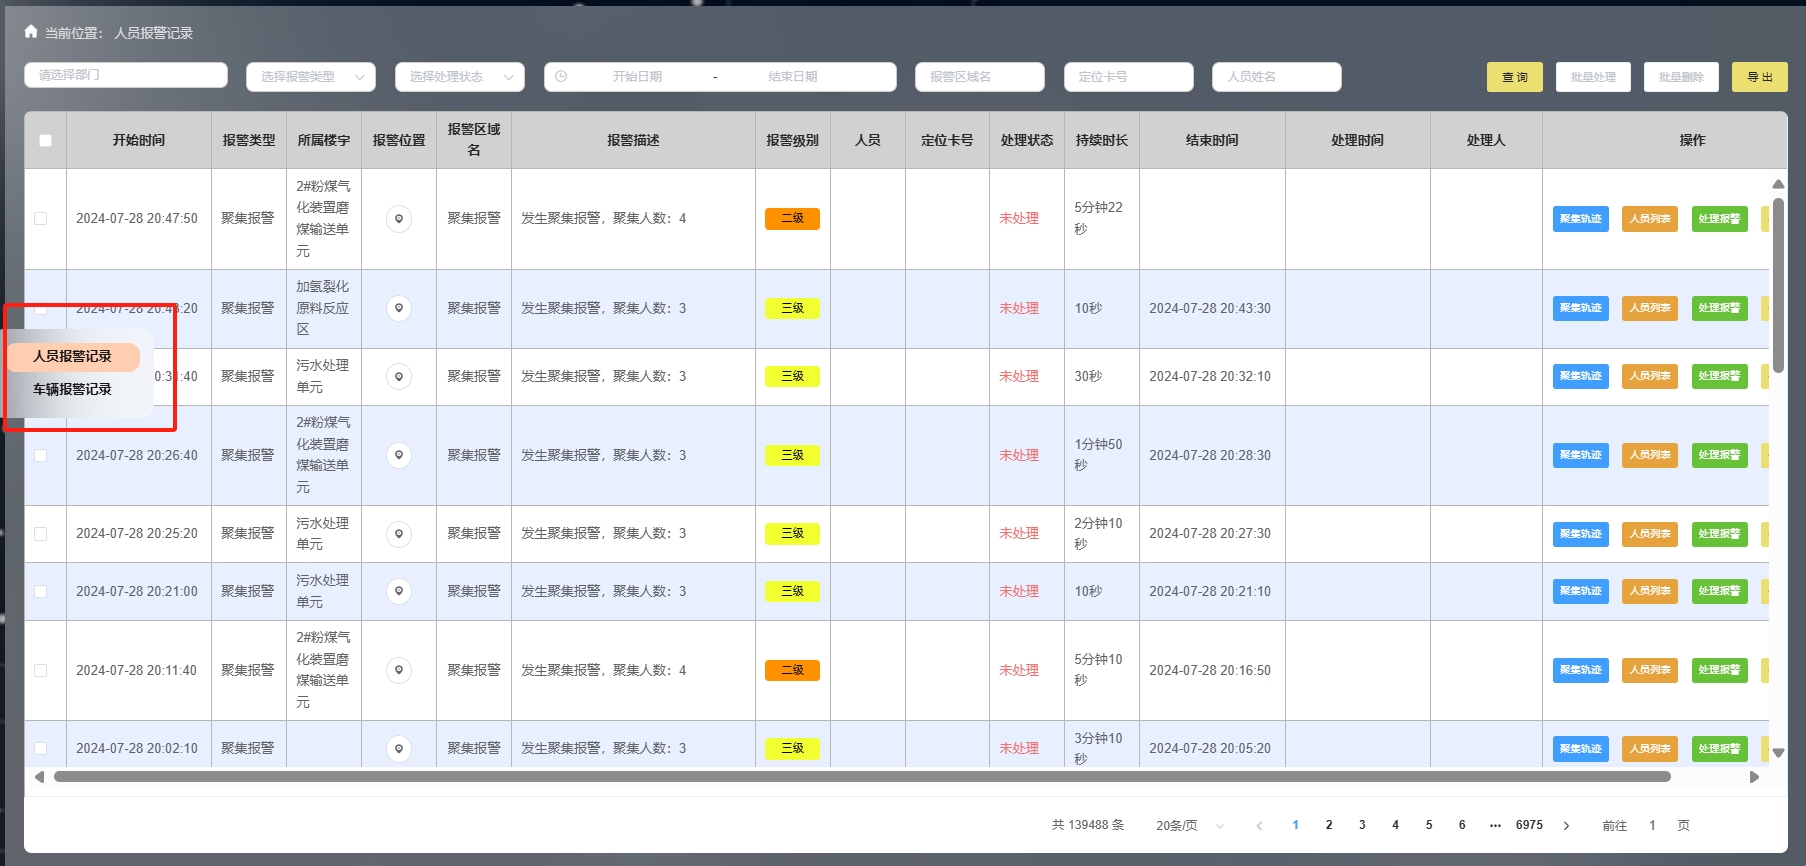Select the 2024-07-28 20:25:20 row checkbox
Viewport: 1806px width, 866px height.
[41, 534]
